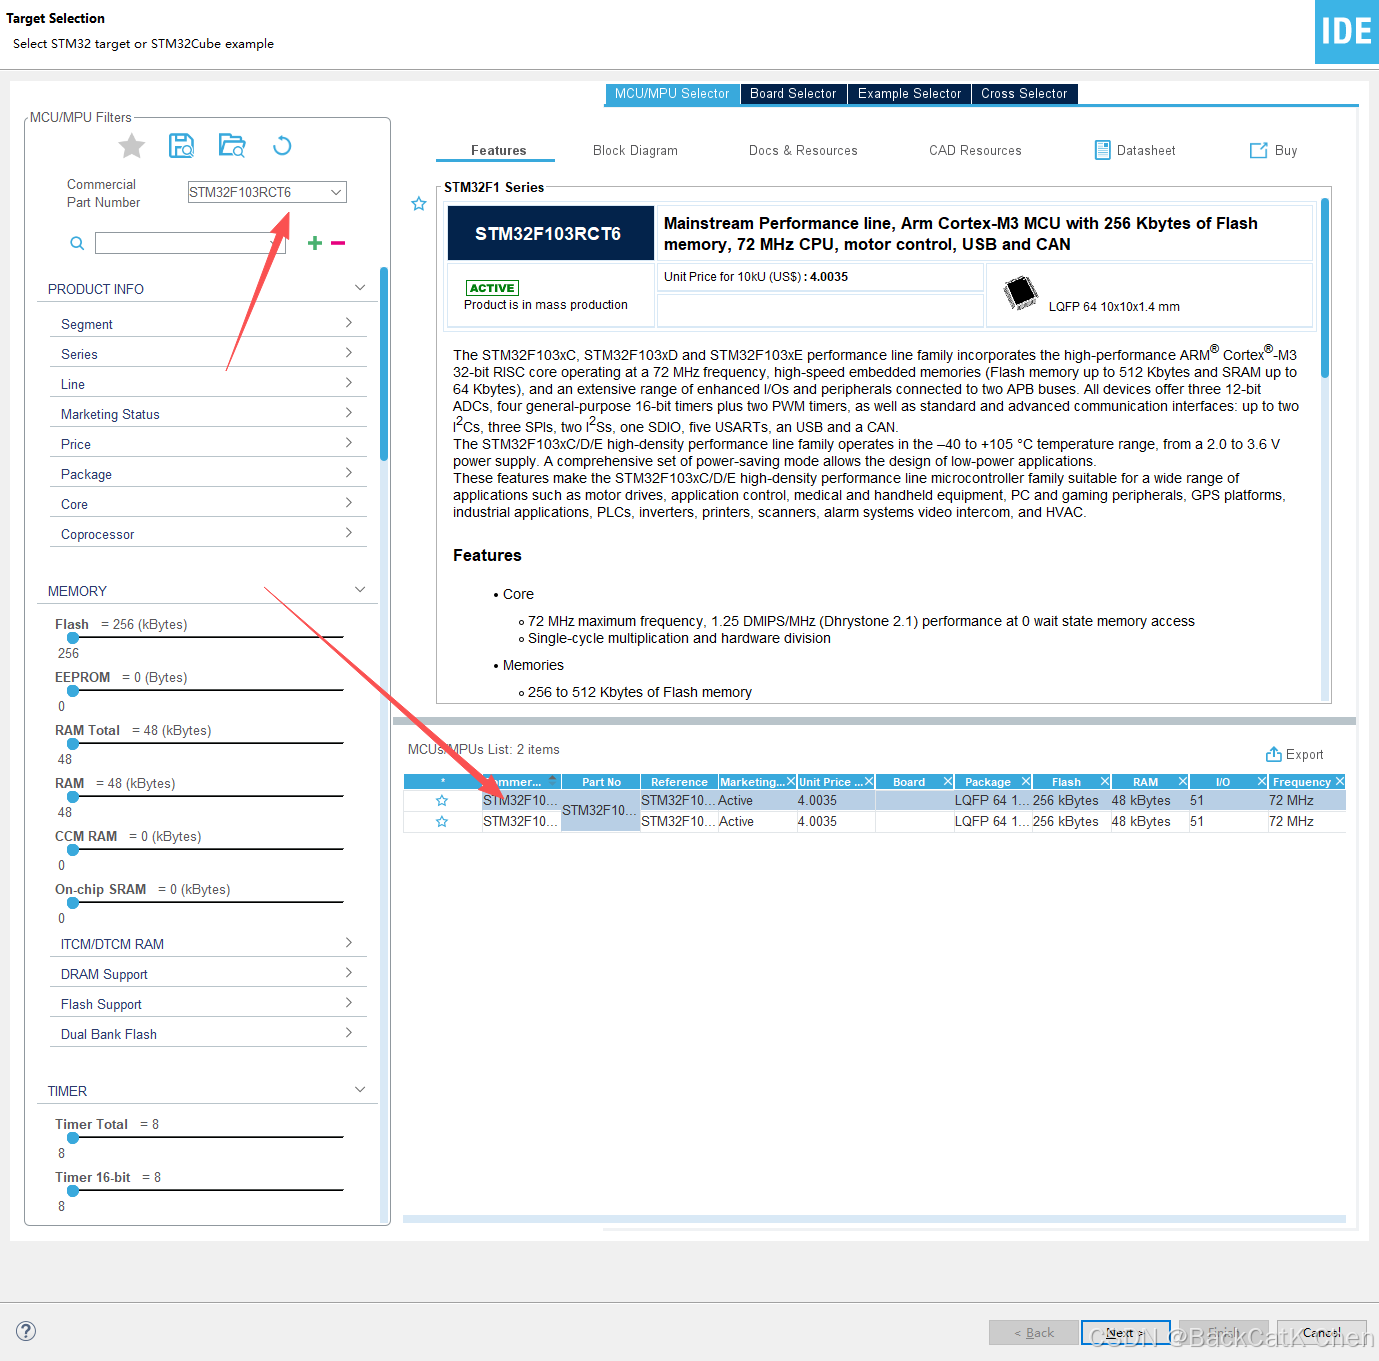Expand the DRAM Support filter
The width and height of the screenshot is (1379, 1361).
[x=349, y=973]
